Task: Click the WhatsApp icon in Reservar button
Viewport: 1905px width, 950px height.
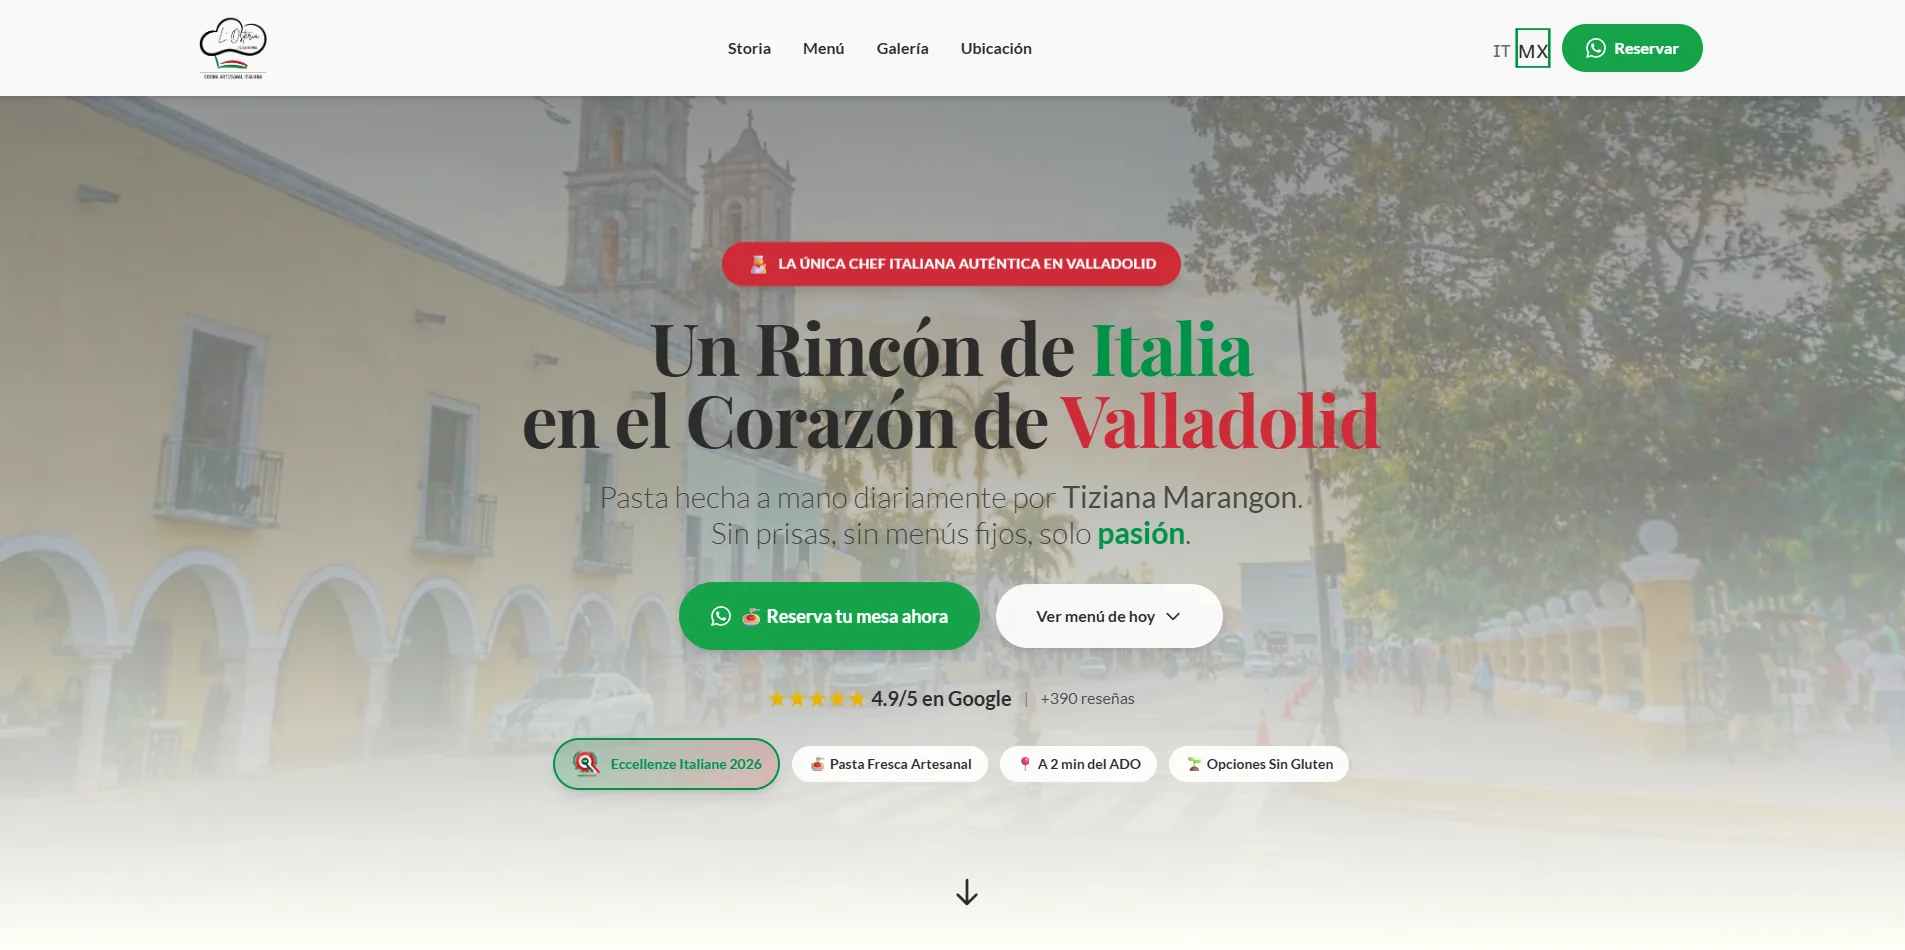Action: 1596,48
